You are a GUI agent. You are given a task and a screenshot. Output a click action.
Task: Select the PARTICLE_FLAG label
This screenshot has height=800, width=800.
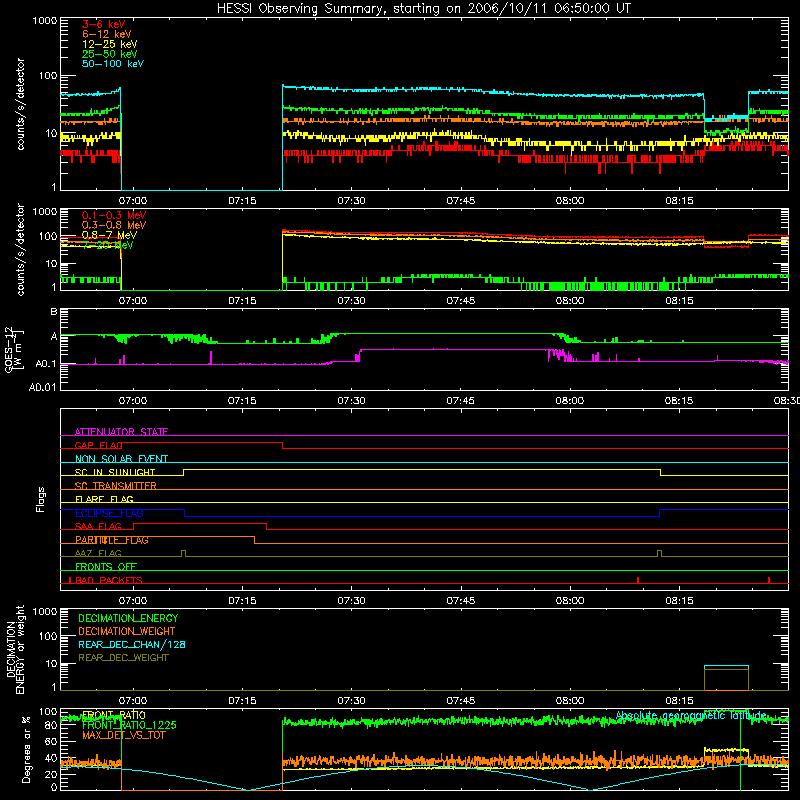click(111, 540)
